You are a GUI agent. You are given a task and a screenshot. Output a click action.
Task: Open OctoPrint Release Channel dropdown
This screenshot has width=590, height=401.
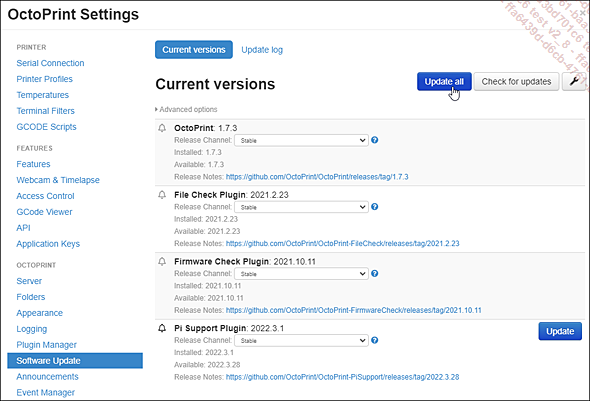point(301,140)
